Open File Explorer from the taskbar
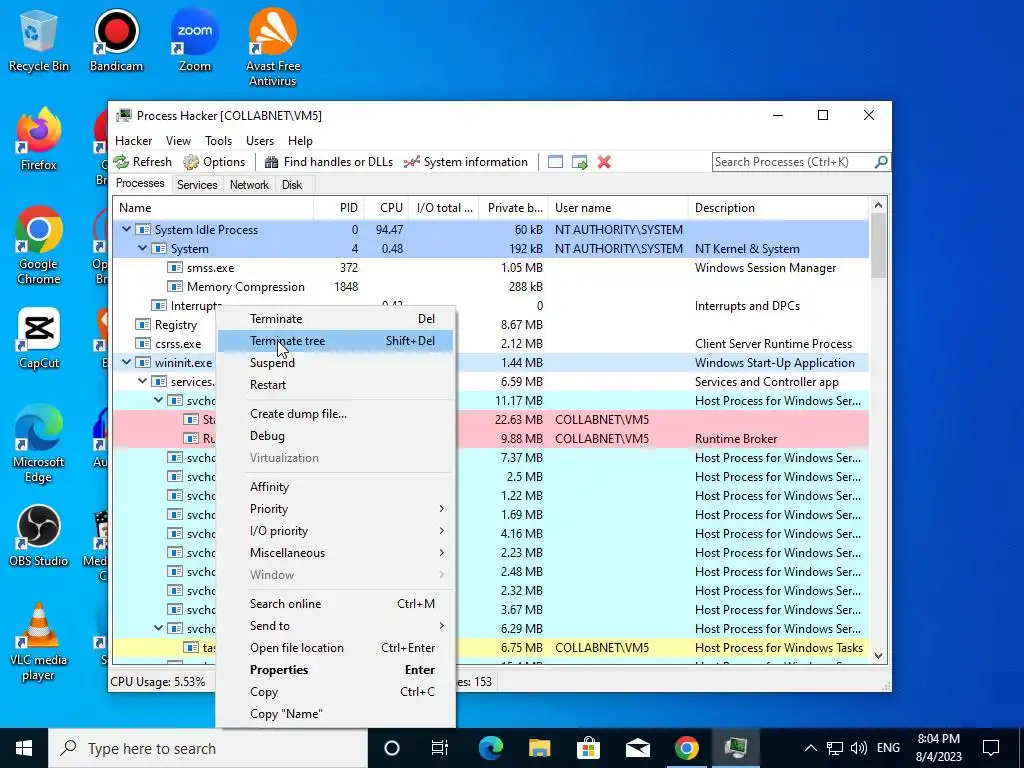Image resolution: width=1024 pixels, height=768 pixels. [x=539, y=748]
